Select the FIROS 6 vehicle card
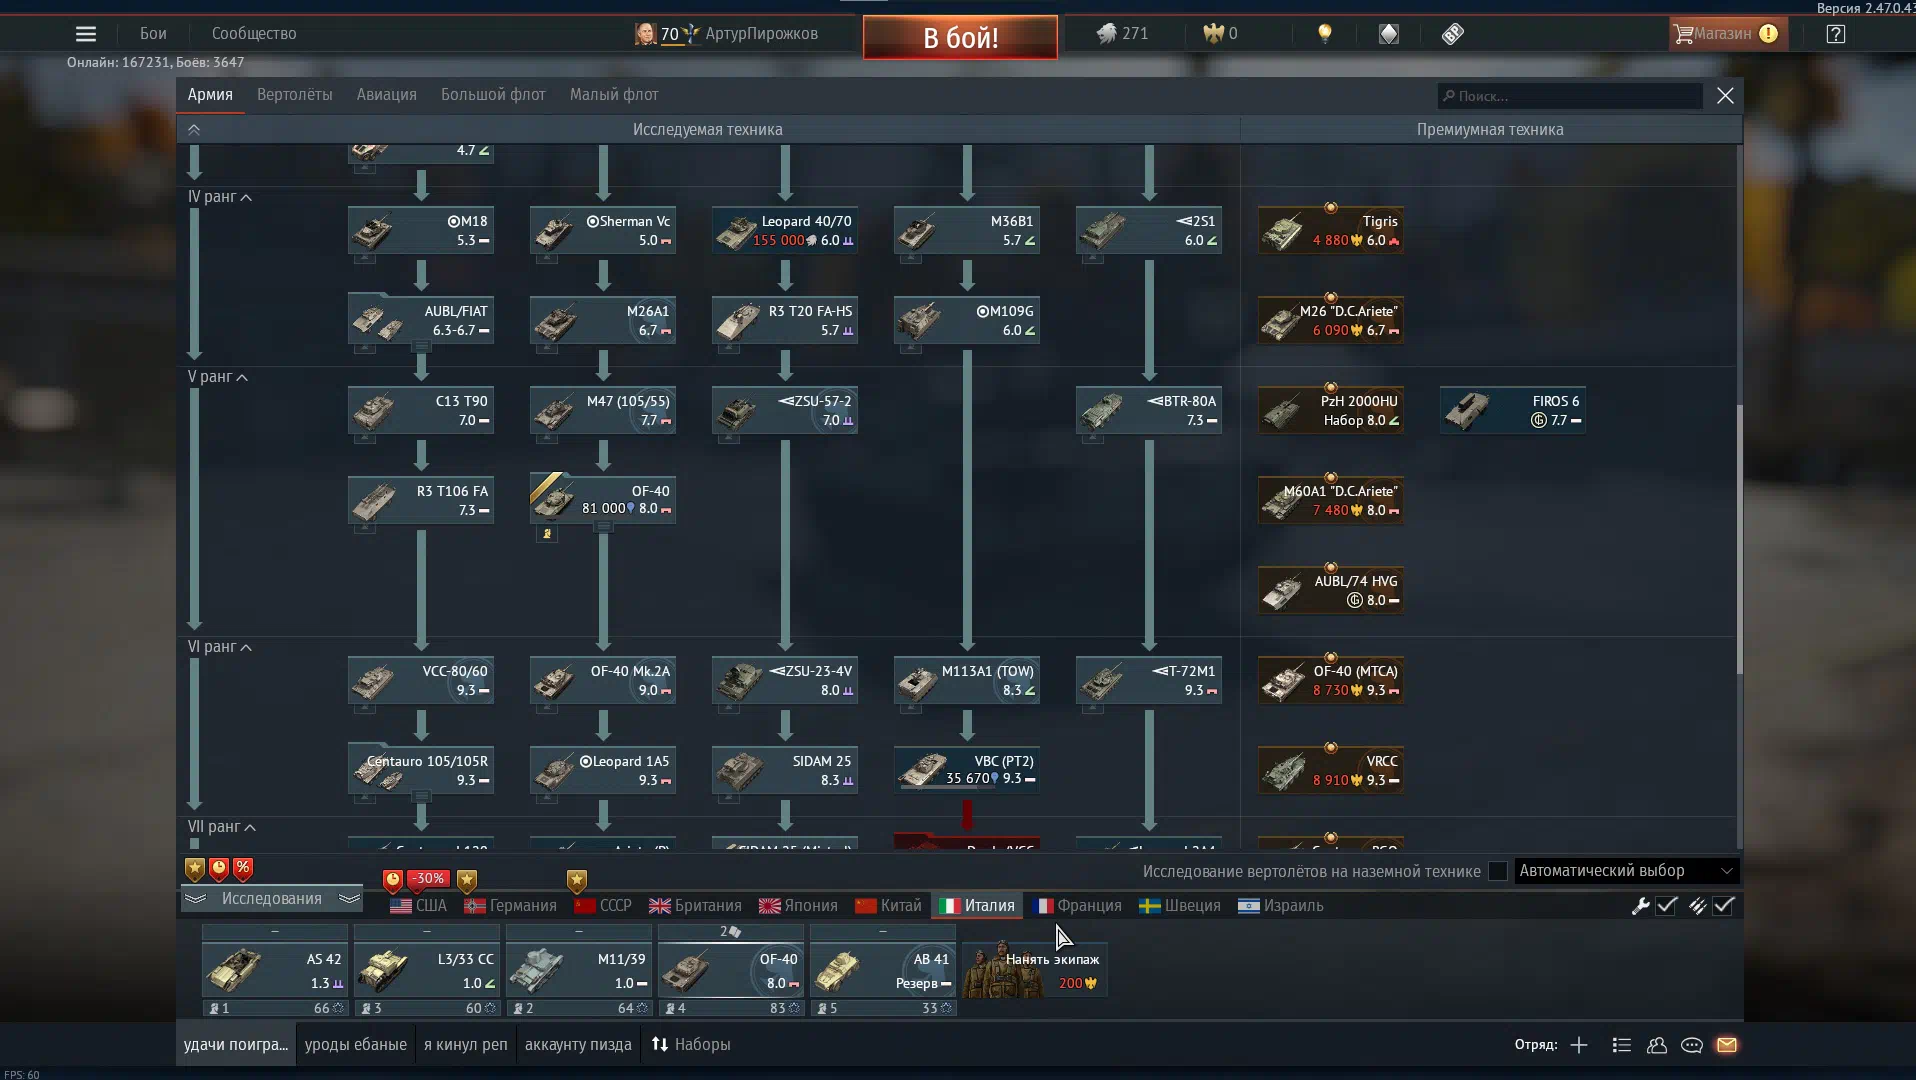The width and height of the screenshot is (1916, 1080). point(1513,411)
